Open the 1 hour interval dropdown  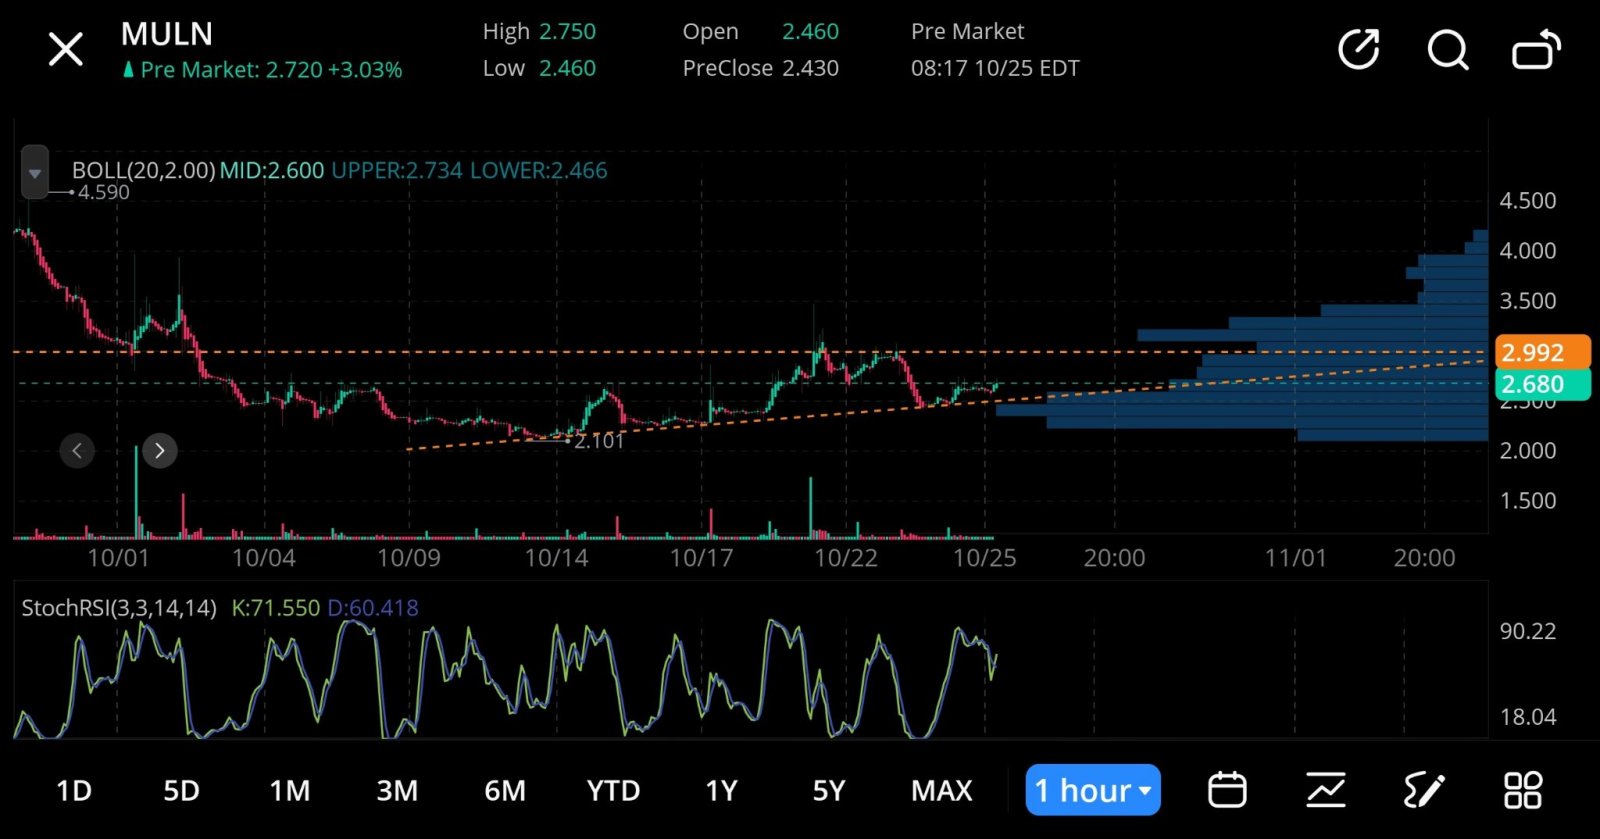click(1093, 790)
